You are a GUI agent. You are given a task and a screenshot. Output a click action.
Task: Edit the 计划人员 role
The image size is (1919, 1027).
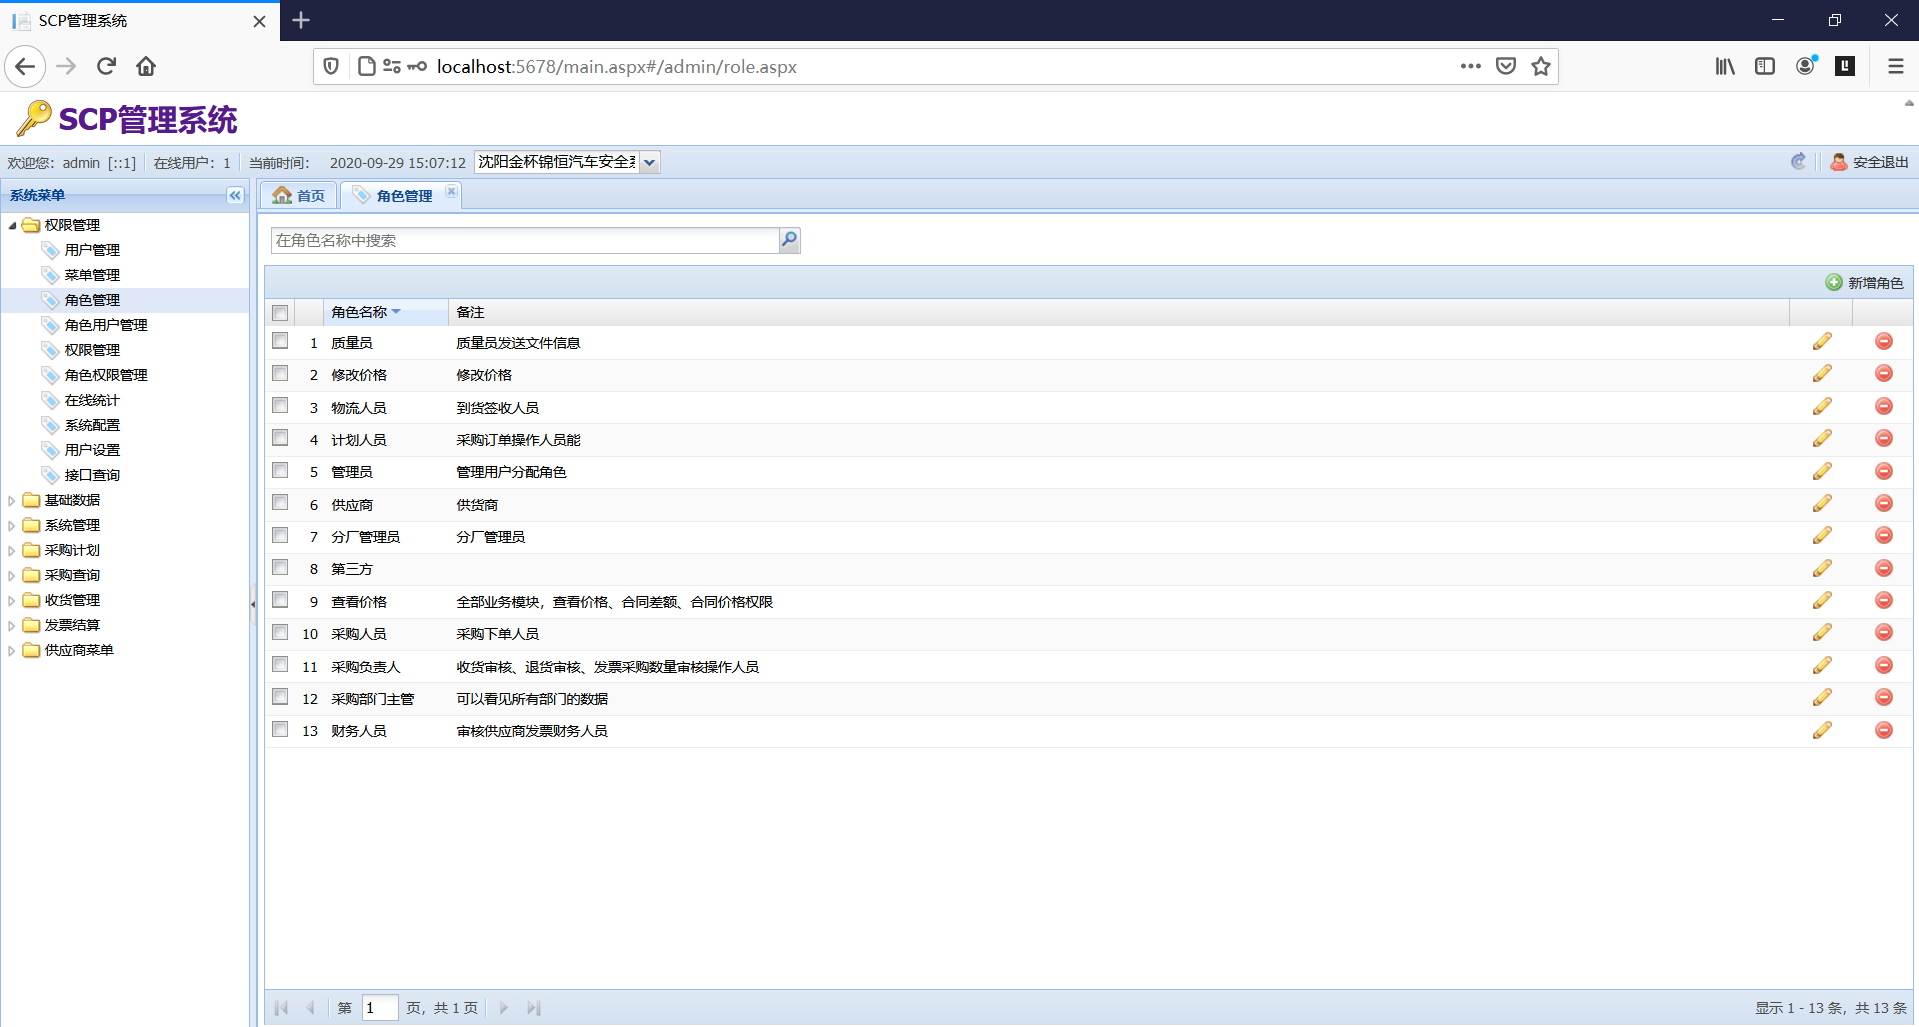pyautogui.click(x=1822, y=439)
